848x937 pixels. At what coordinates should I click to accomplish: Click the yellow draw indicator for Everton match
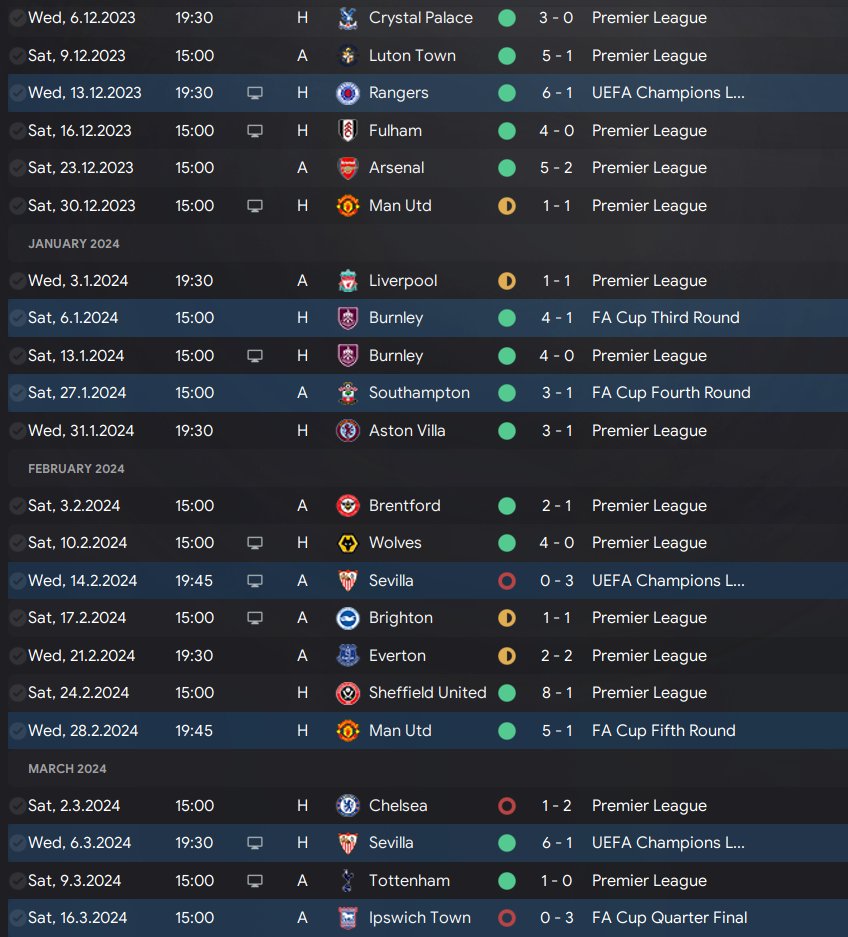(507, 656)
